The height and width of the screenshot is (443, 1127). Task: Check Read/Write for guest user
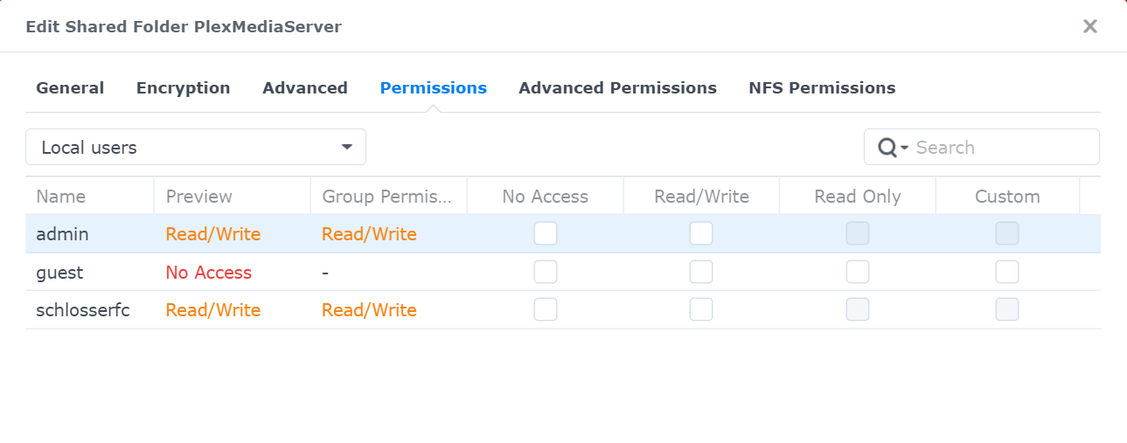701,272
